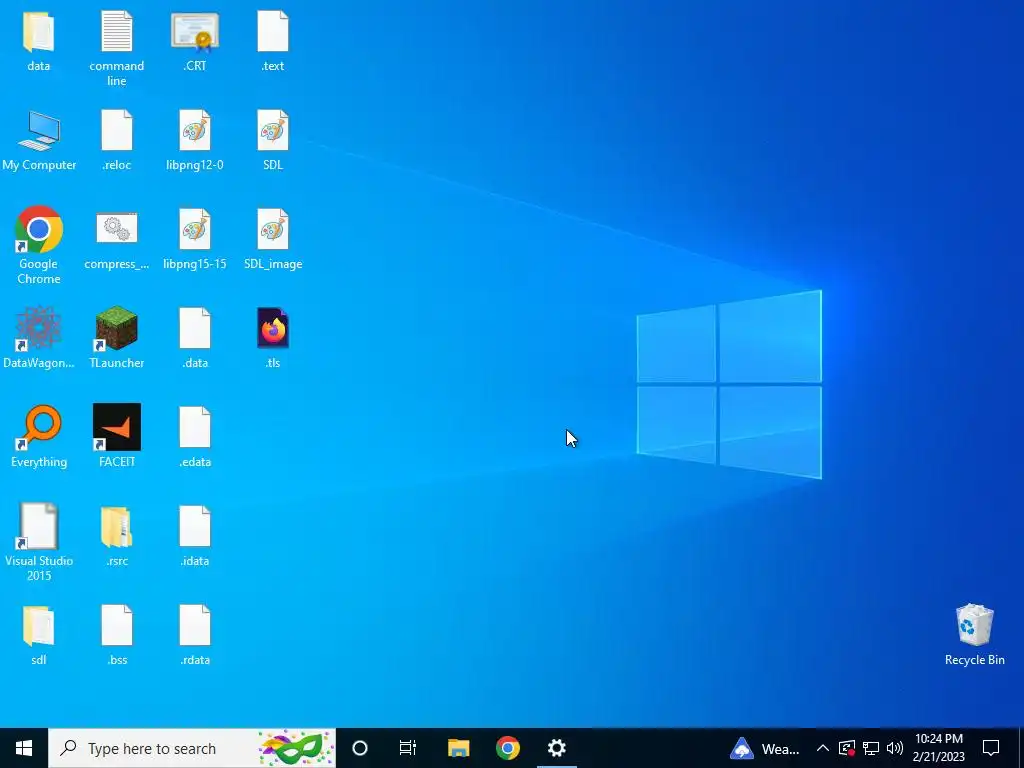
Task: Open the Weather widget on the taskbar
Action: (765, 748)
